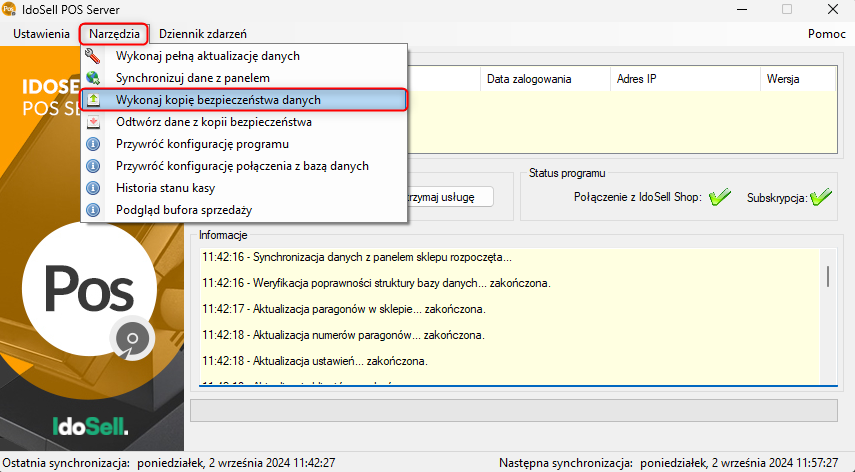Image resolution: width=855 pixels, height=472 pixels.
Task: Click info icon beside Przywróć konfigurację programu
Action: [x=93, y=144]
